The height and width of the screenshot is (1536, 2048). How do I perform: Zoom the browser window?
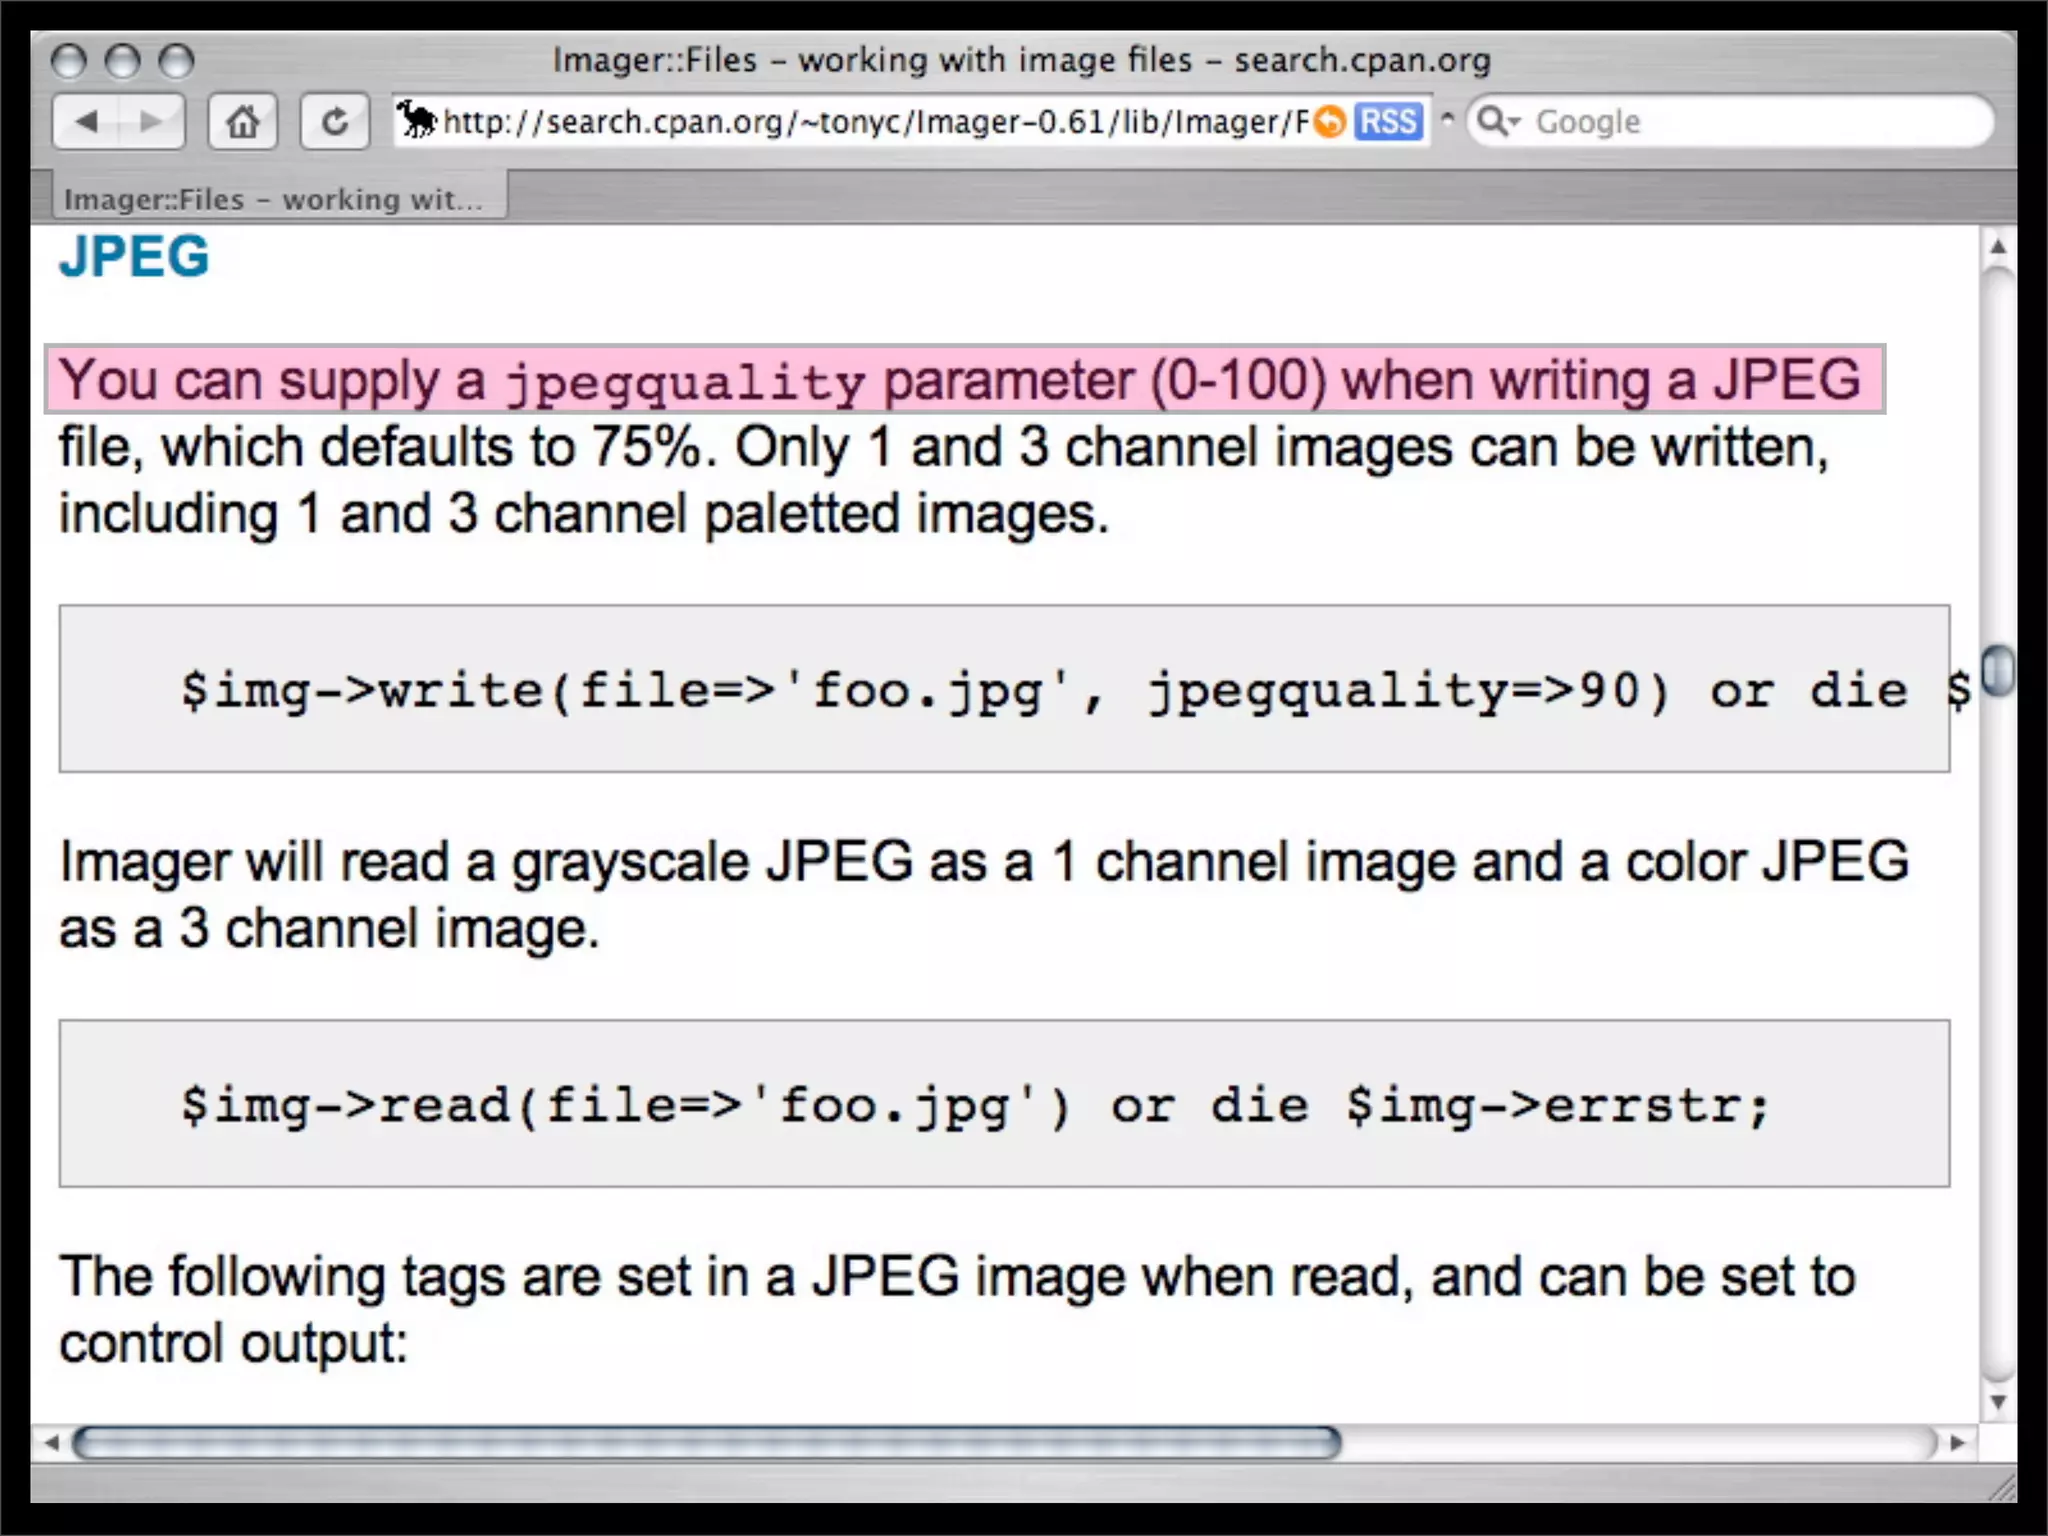click(x=176, y=61)
